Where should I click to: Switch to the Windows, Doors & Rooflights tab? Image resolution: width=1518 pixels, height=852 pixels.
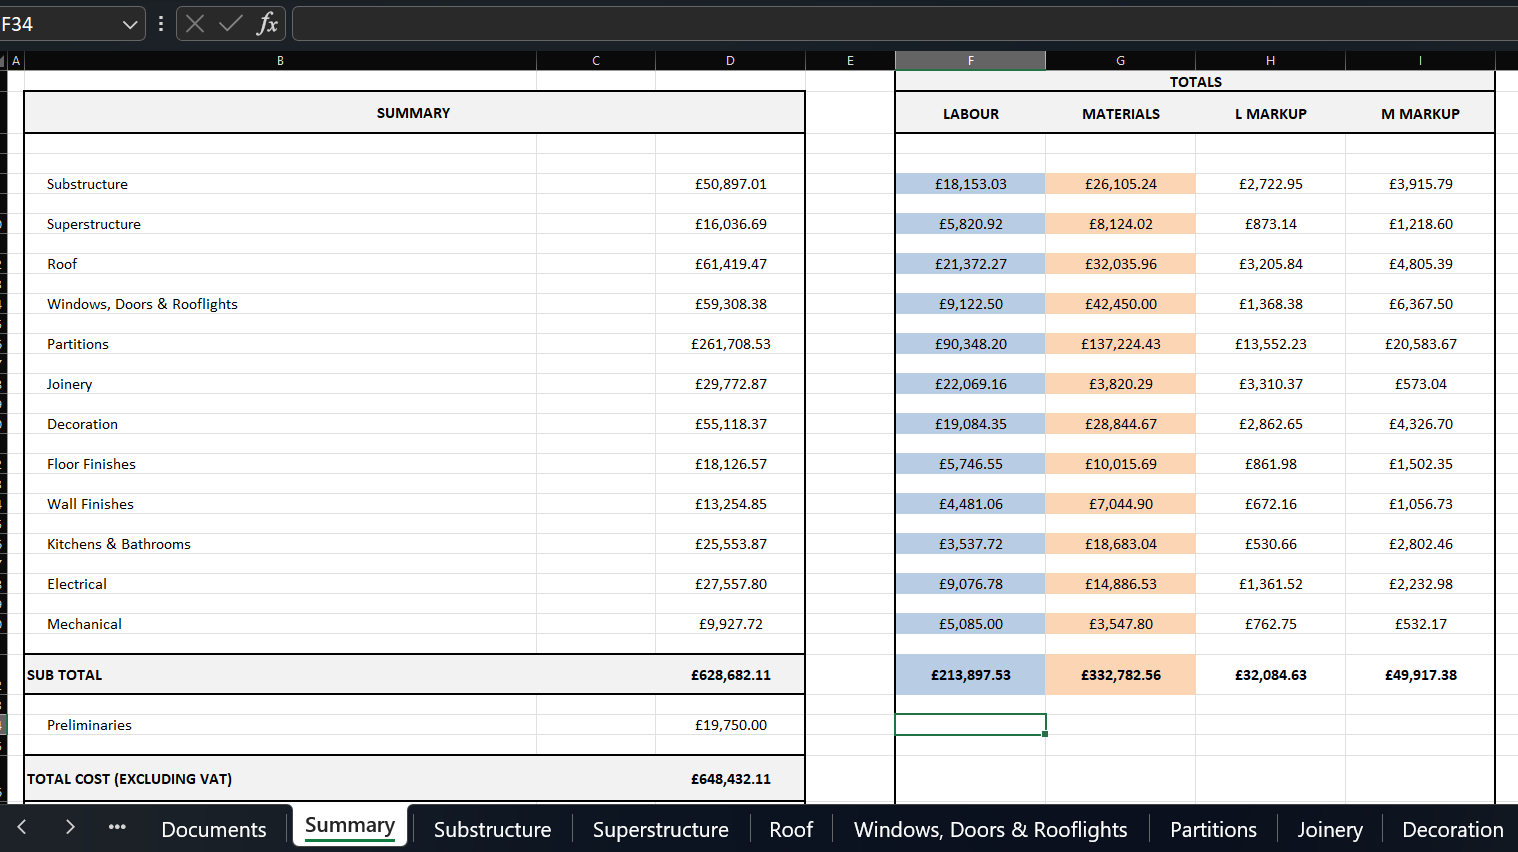pos(990,829)
